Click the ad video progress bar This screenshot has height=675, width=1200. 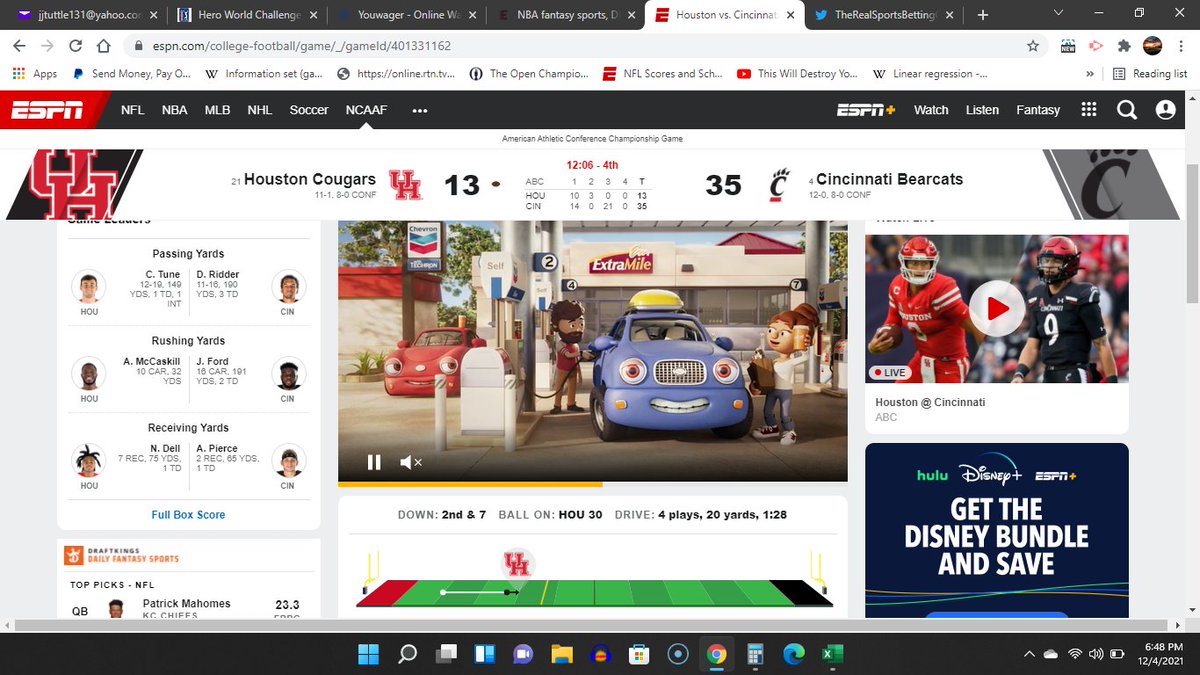coord(592,485)
